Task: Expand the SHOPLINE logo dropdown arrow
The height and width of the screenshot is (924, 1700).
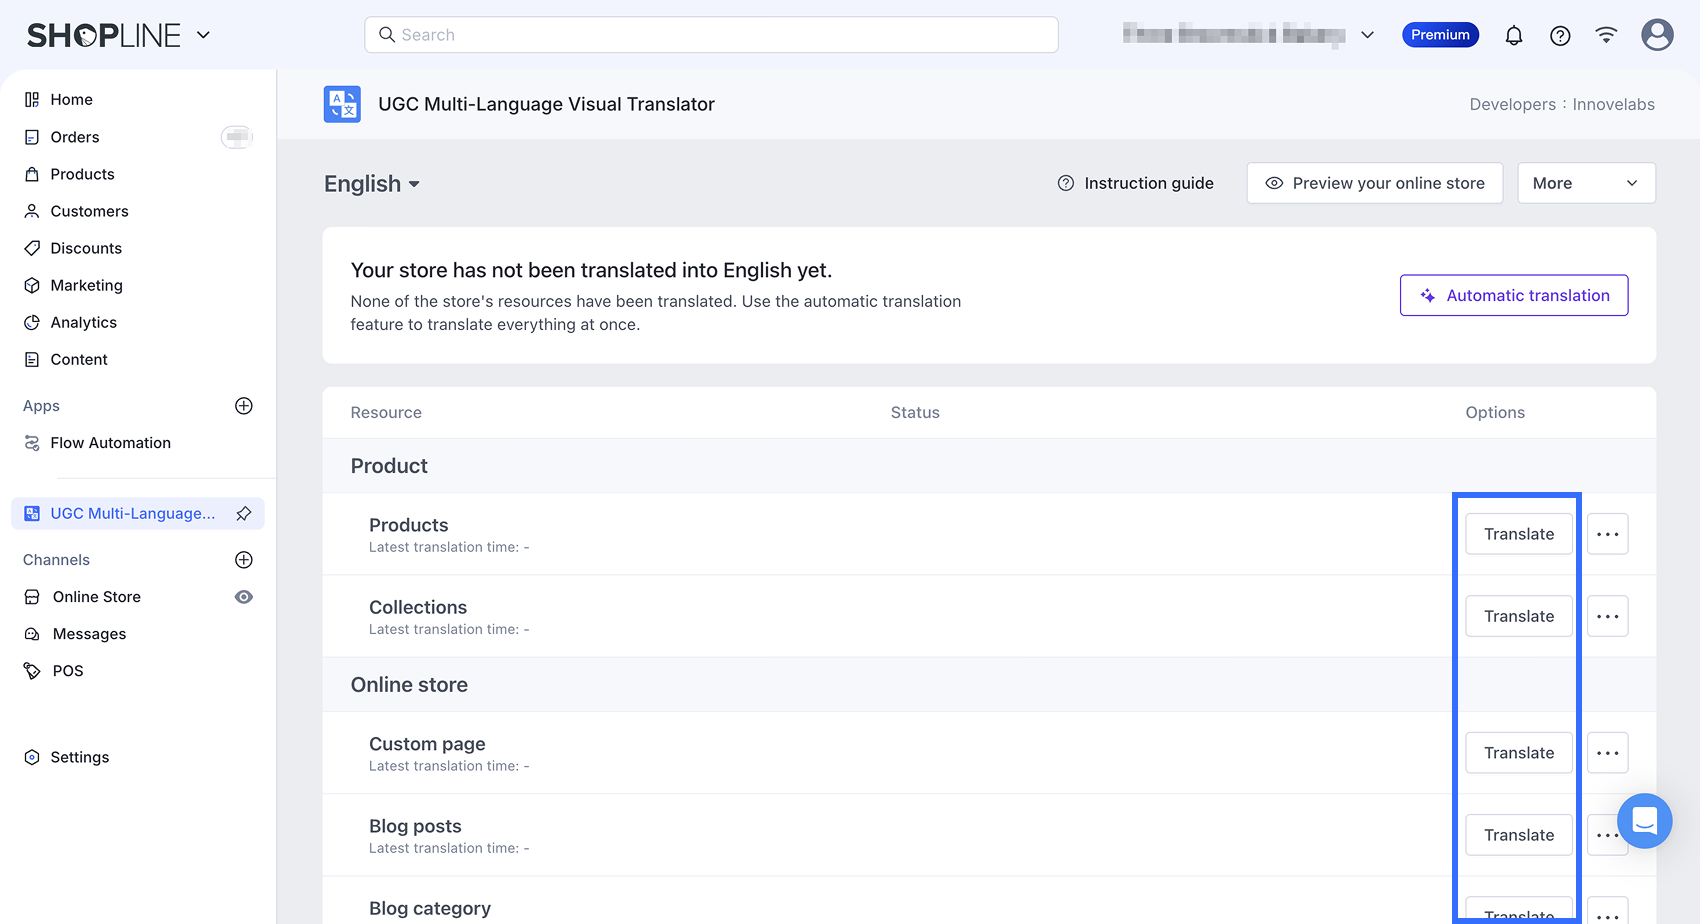Action: tap(204, 35)
